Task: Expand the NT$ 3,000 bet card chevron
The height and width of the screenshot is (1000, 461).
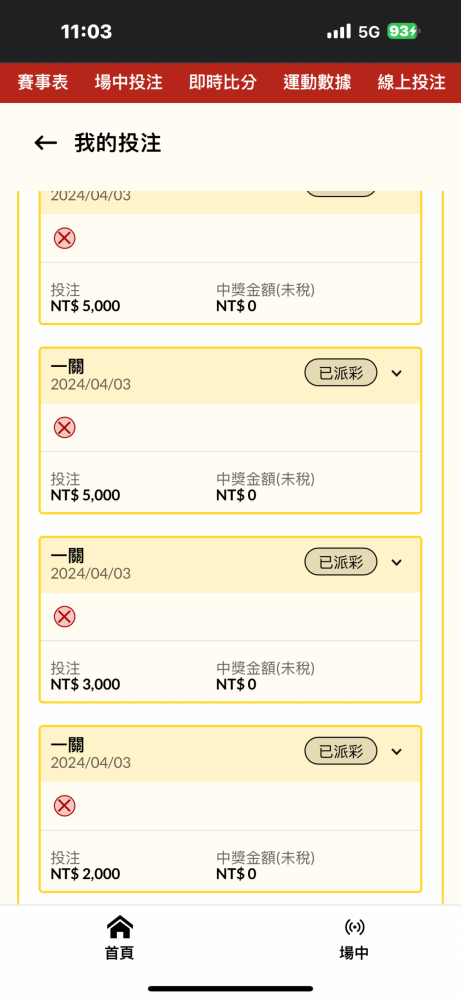Action: [397, 562]
